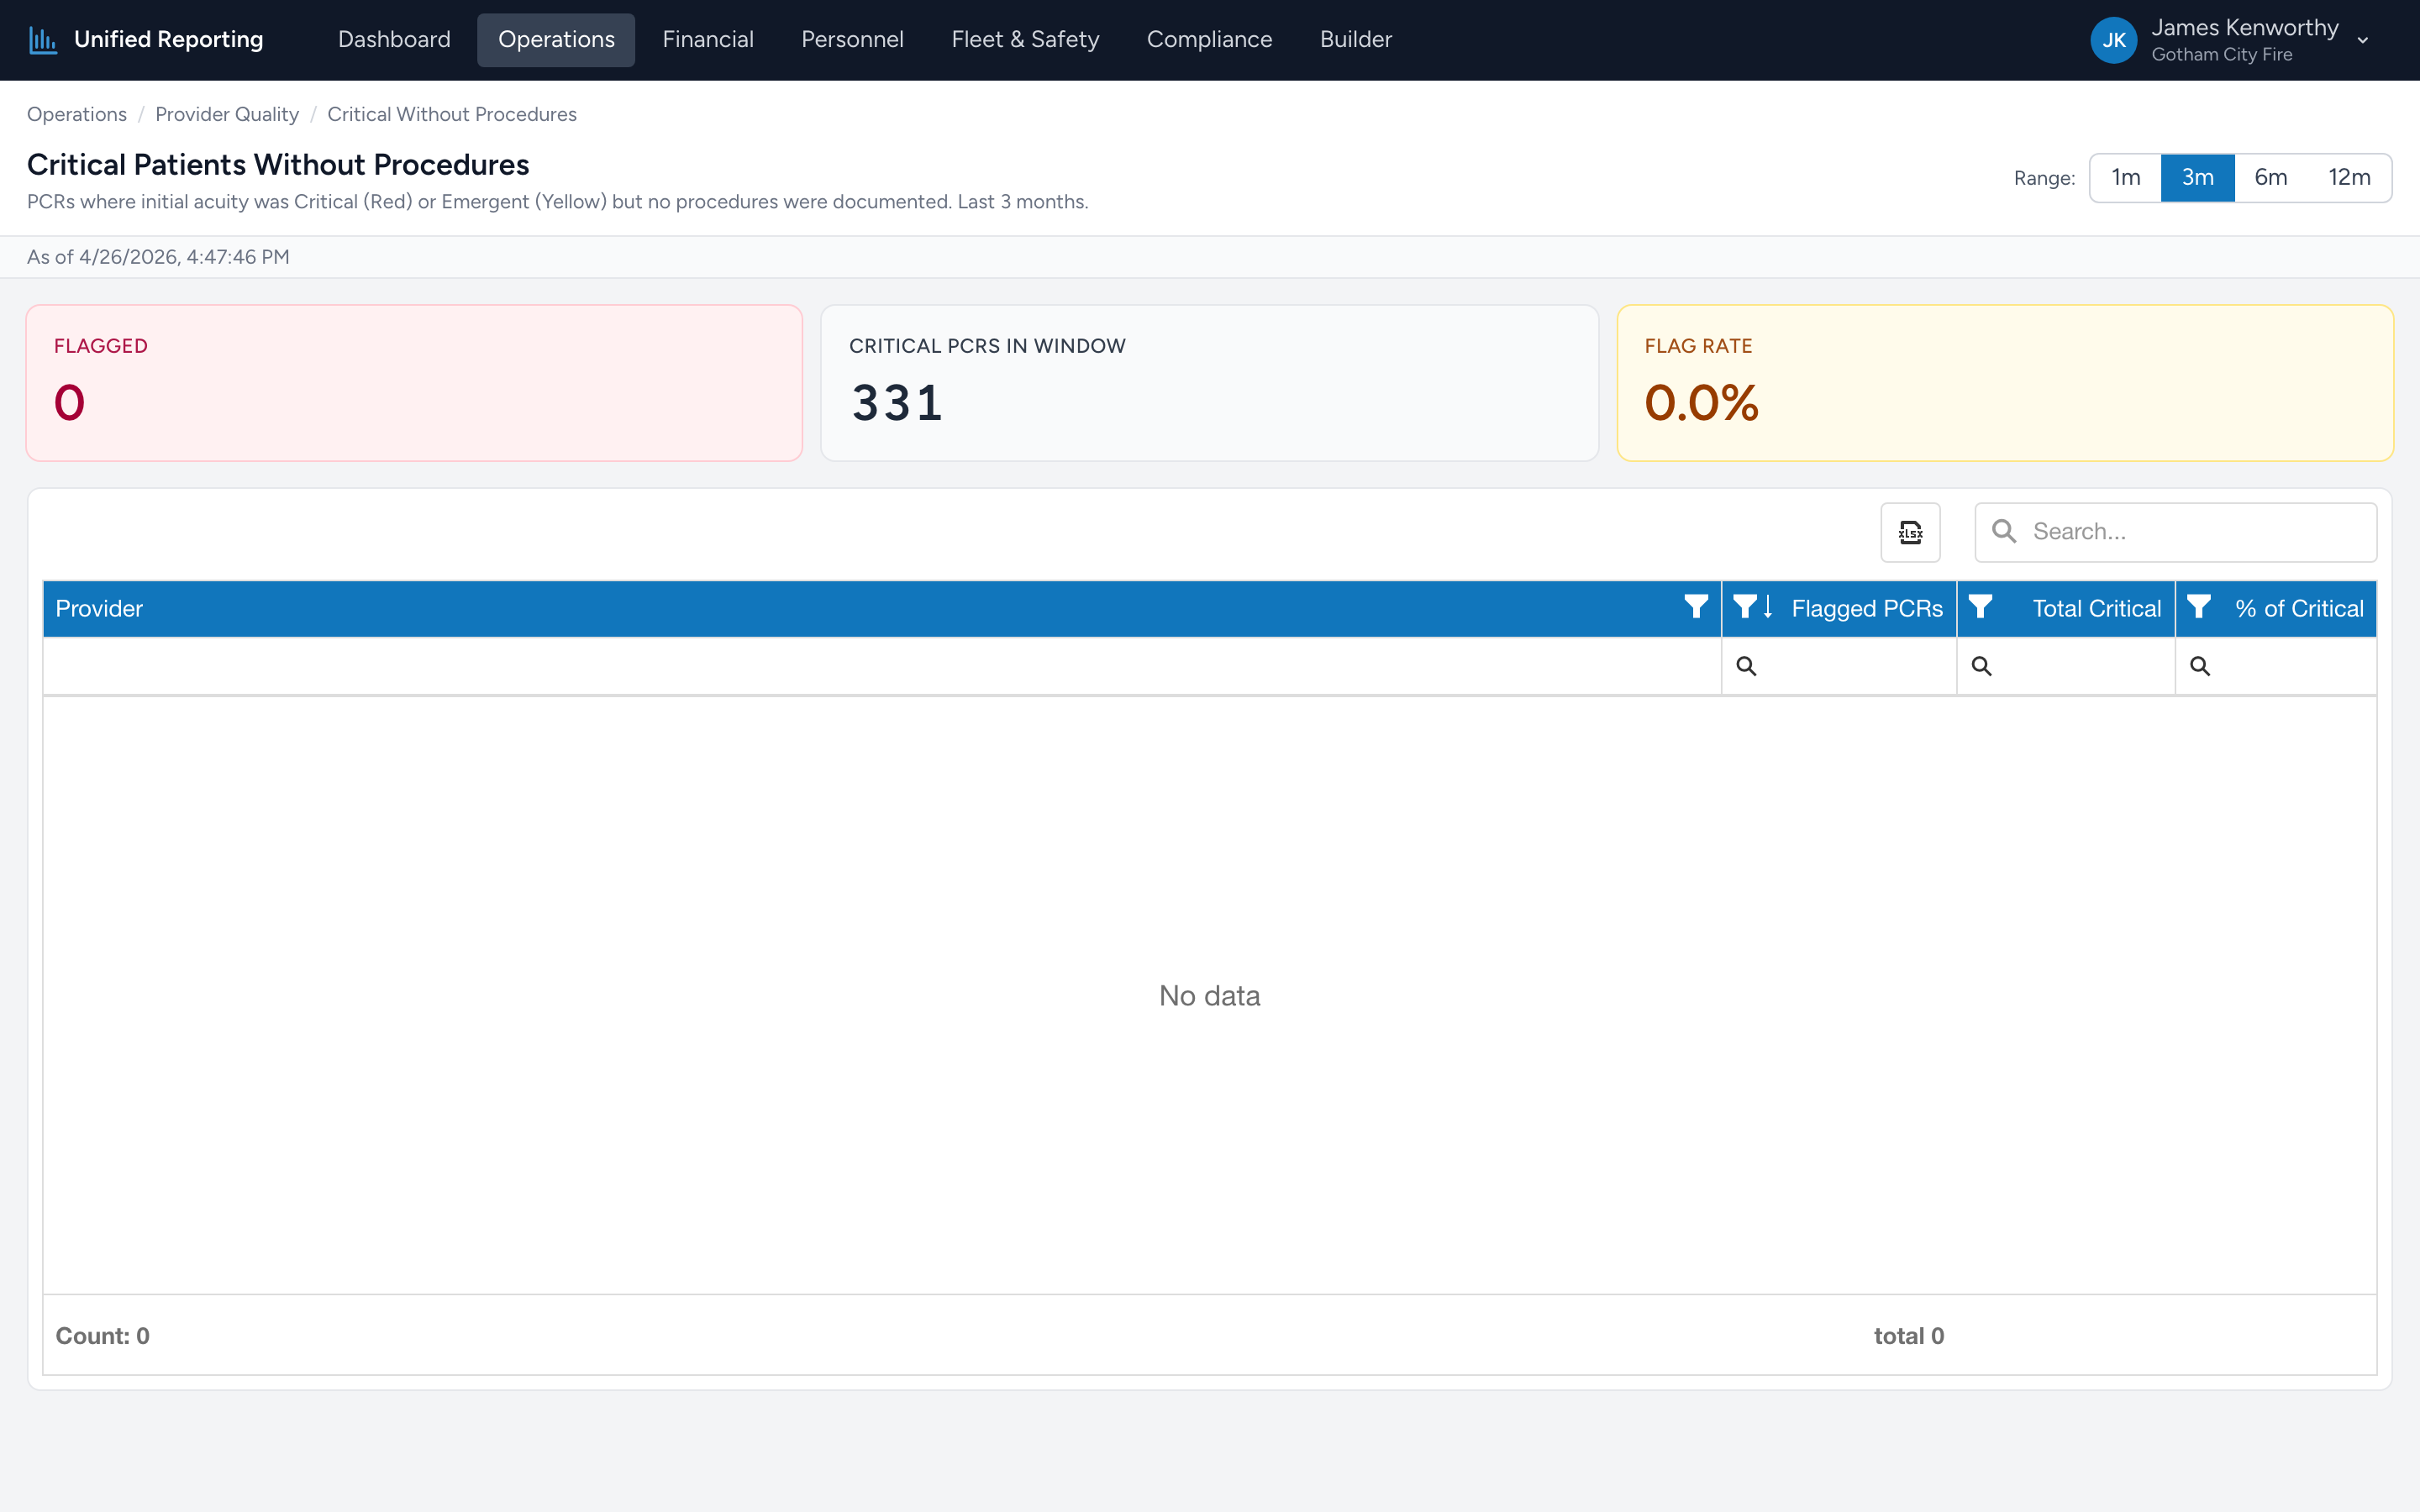Click the Unified Reporting bar chart logo
This screenshot has width=2420, height=1512.
(42, 40)
